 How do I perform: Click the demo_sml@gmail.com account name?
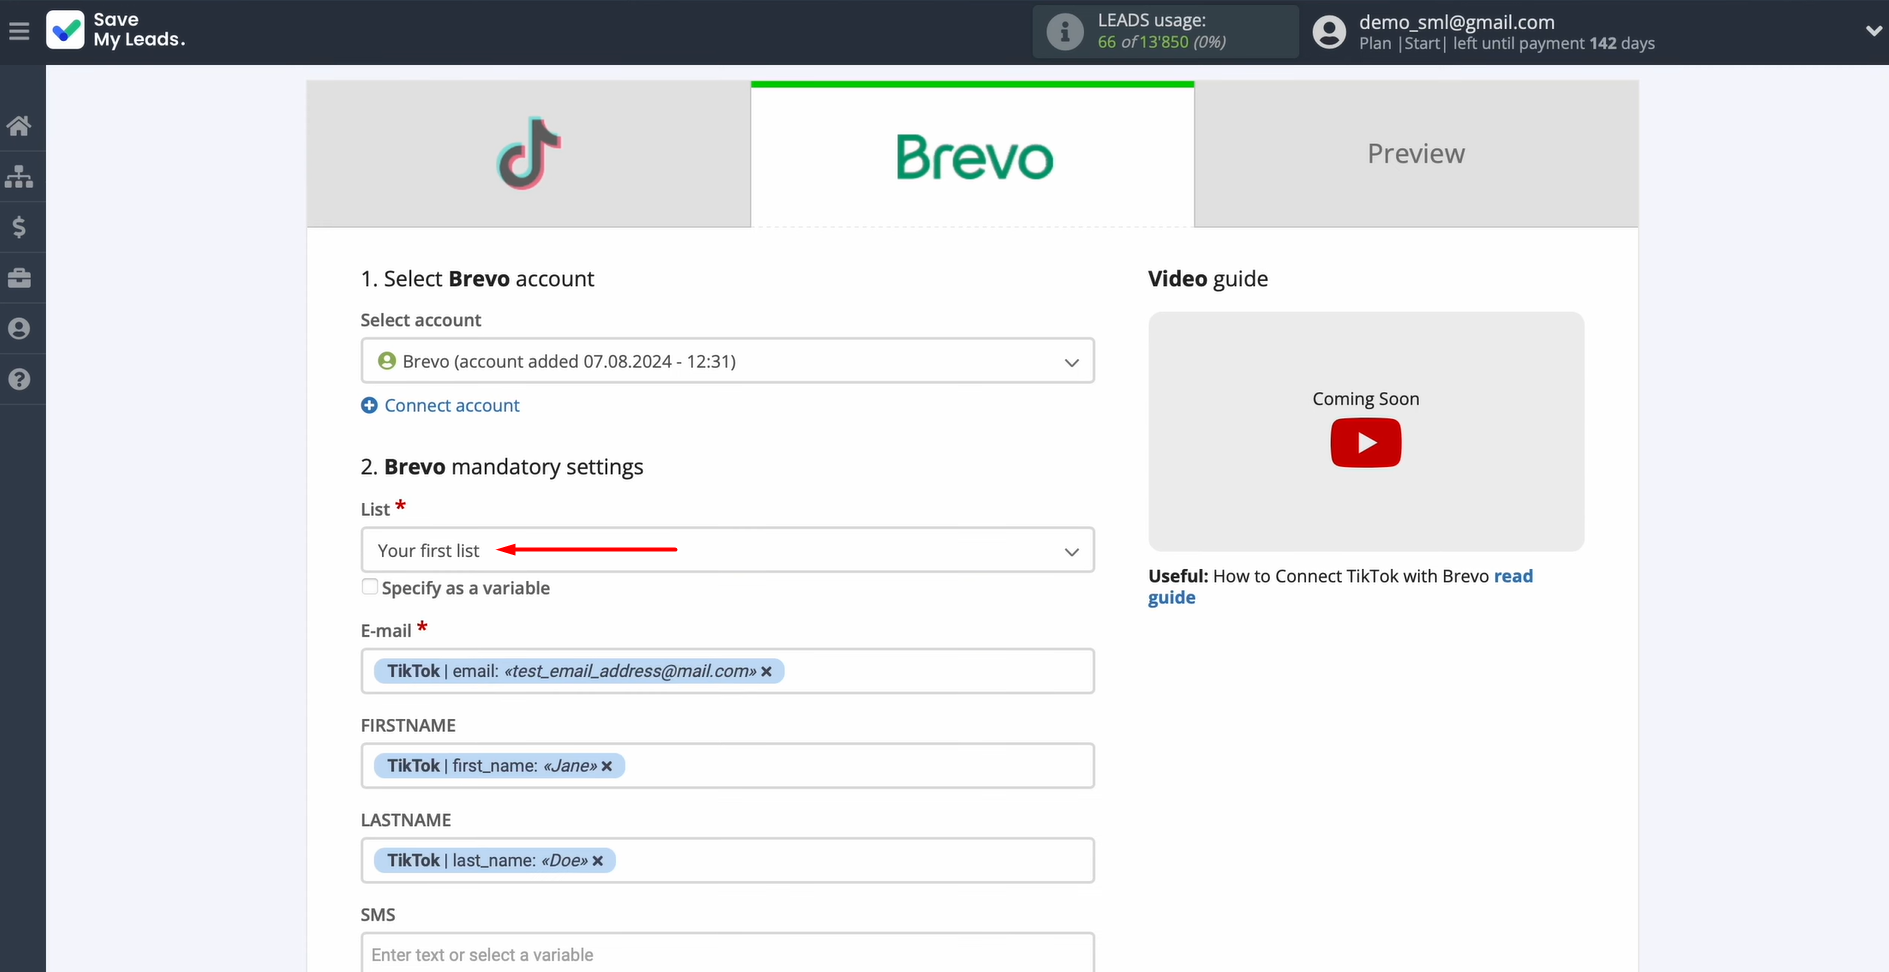1456,22
